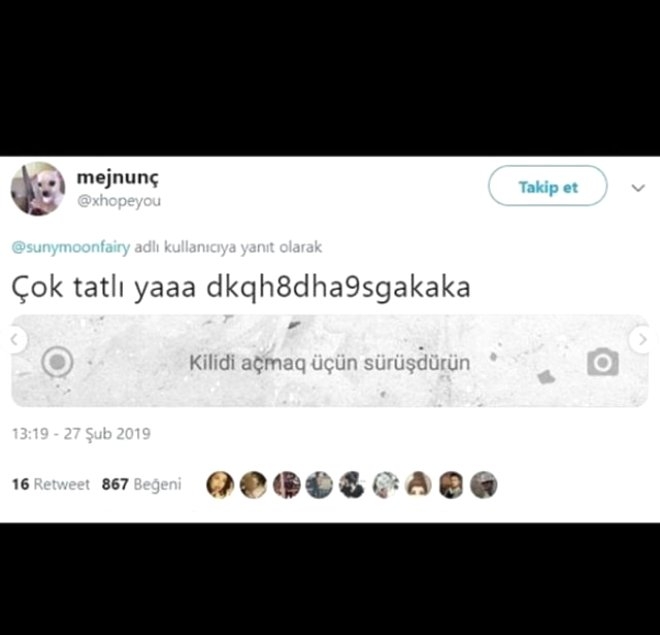Image resolution: width=660 pixels, height=635 pixels.
Task: Tap the round record icon in image
Action: 58,361
